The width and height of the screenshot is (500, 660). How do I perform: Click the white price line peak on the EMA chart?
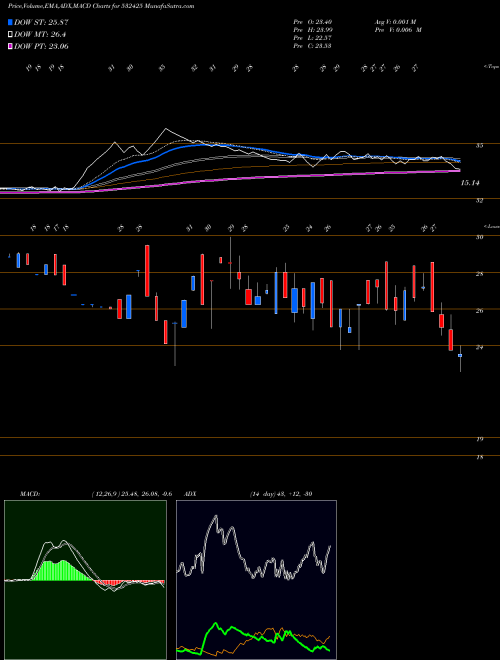coord(166,129)
